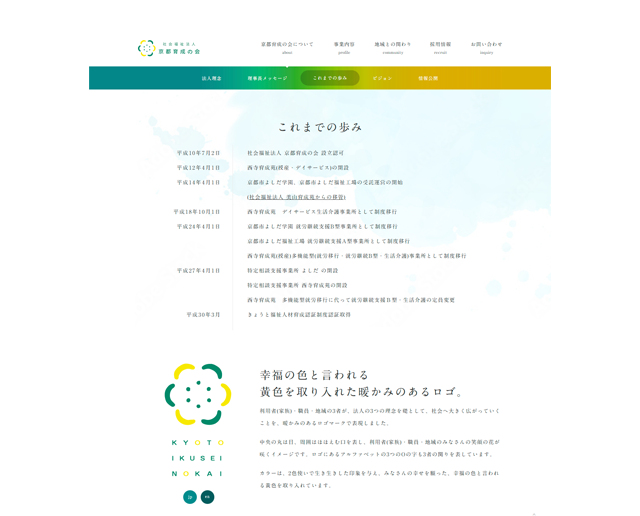Click the 平成10年7月2日 timeline date
640x516 pixels.
(198, 153)
